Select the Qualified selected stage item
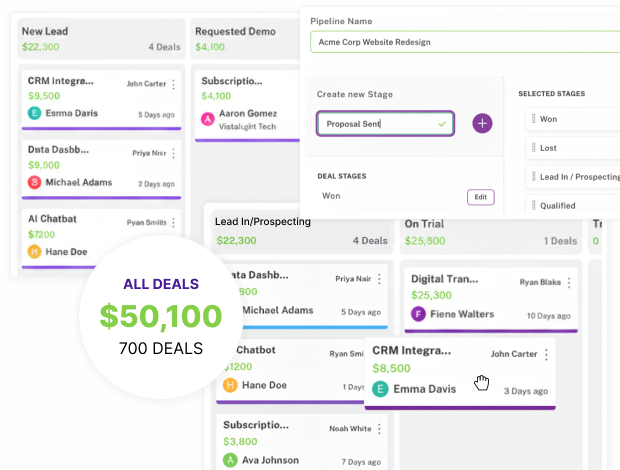The height and width of the screenshot is (470, 620). [x=573, y=204]
